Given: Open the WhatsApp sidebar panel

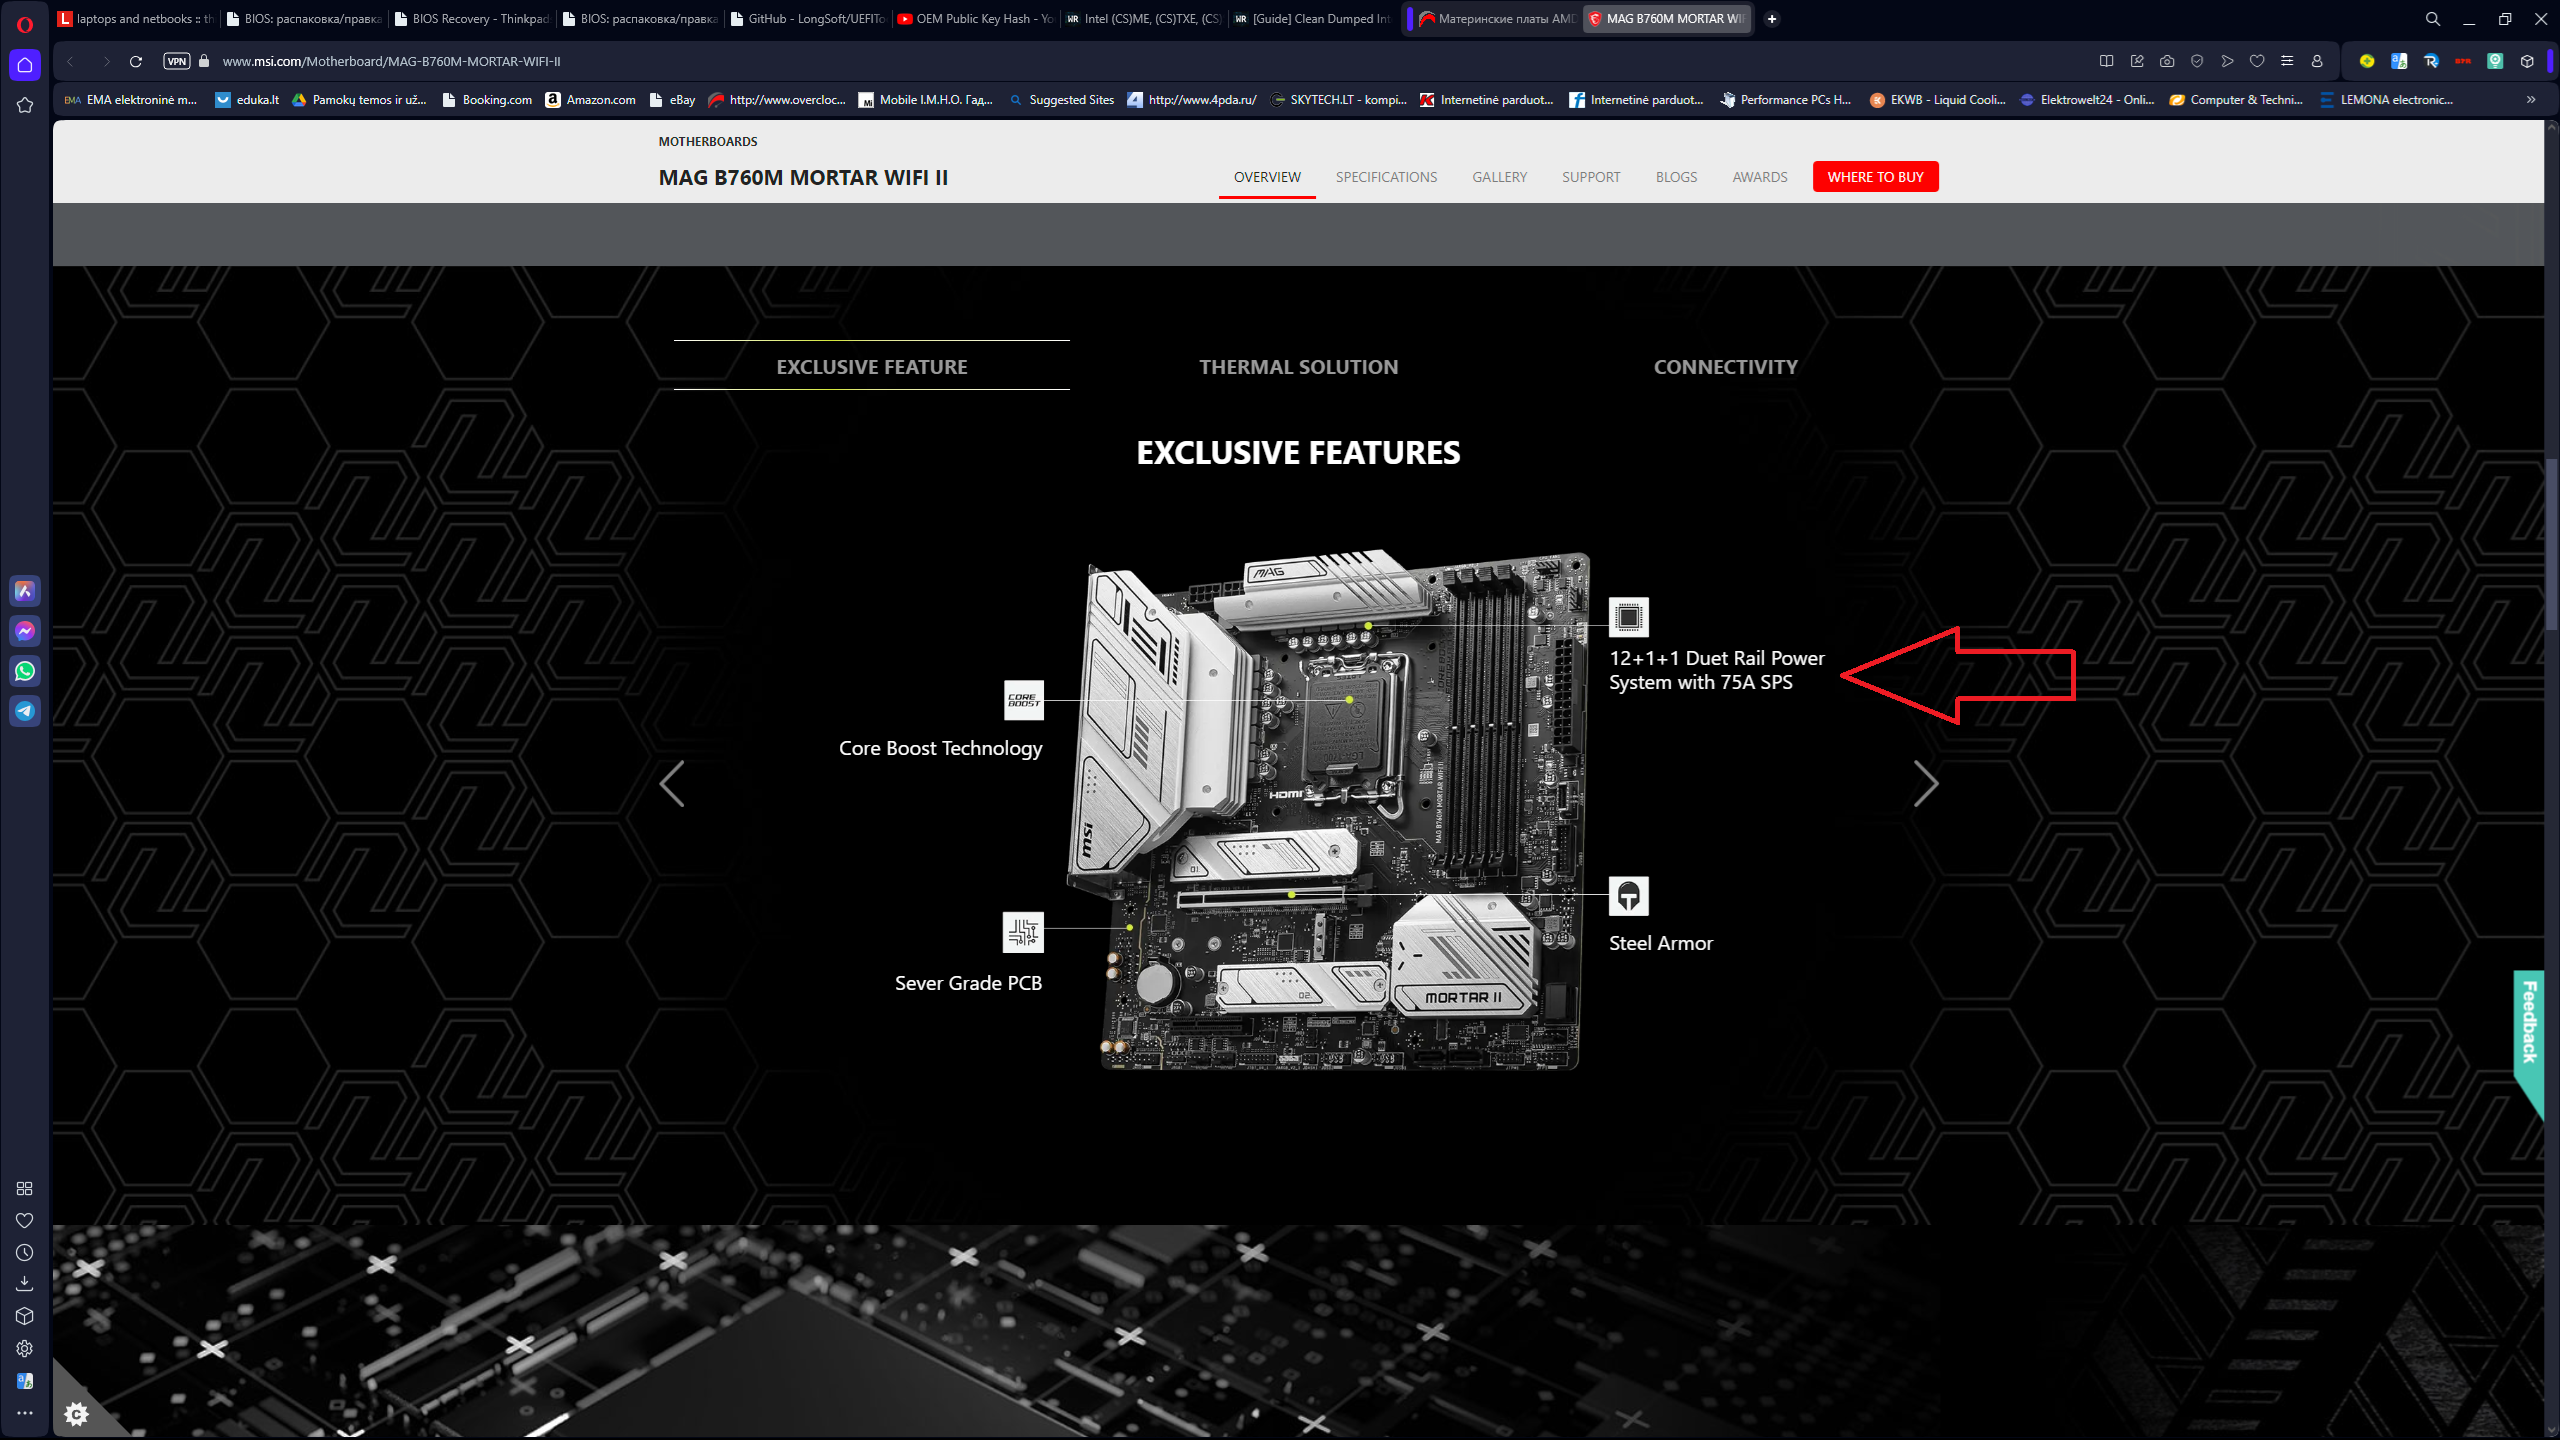Looking at the screenshot, I should coord(25,671).
